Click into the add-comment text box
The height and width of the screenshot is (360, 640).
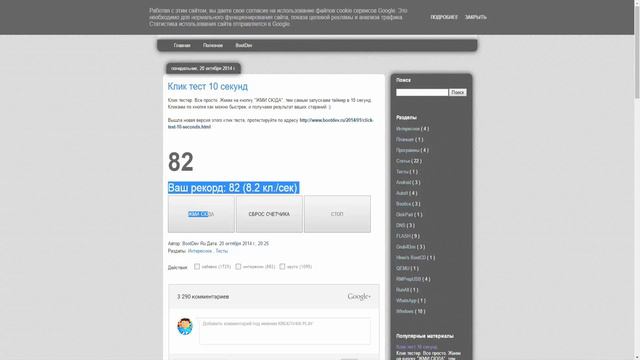[285, 331]
